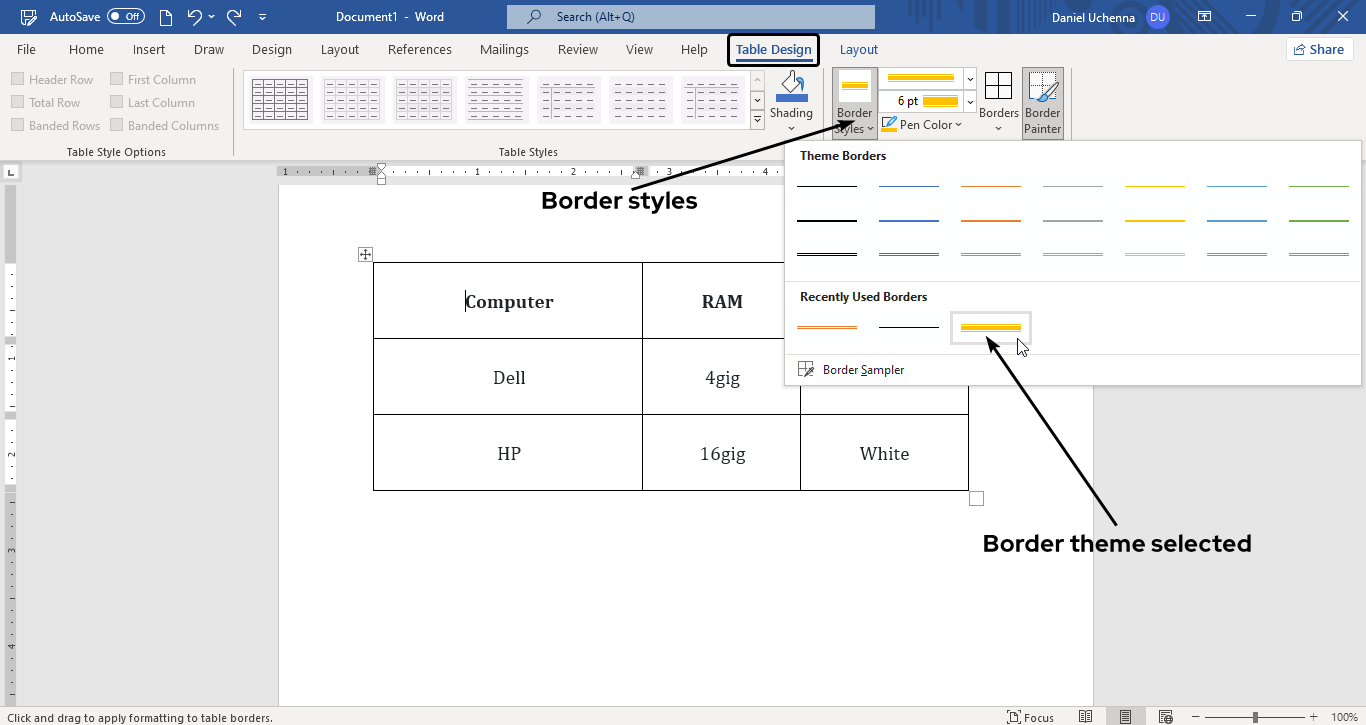Screen dimensions: 1366x725
Task: Click the Share button
Action: (x=1319, y=48)
